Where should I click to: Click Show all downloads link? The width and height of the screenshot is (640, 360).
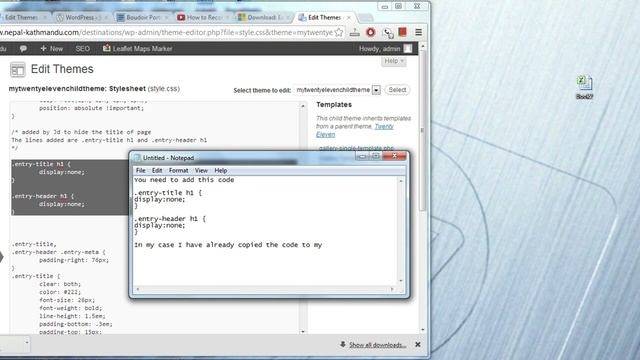pos(378,345)
